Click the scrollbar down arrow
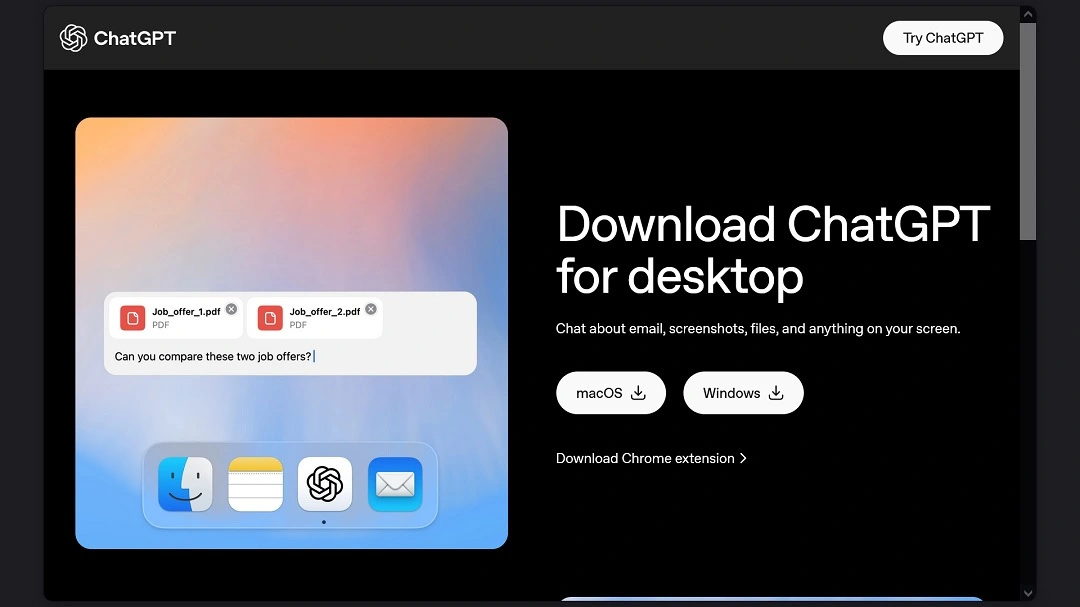 click(x=1028, y=593)
